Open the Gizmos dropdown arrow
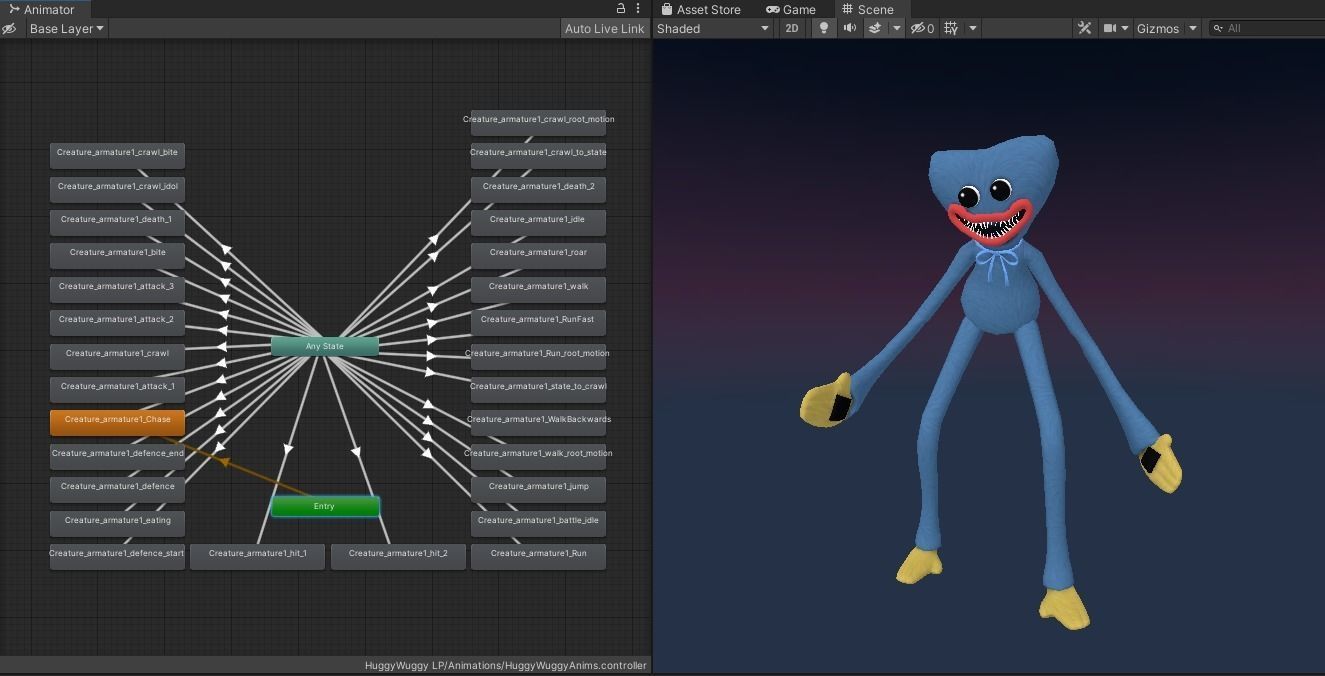The height and width of the screenshot is (676, 1325). 1192,29
